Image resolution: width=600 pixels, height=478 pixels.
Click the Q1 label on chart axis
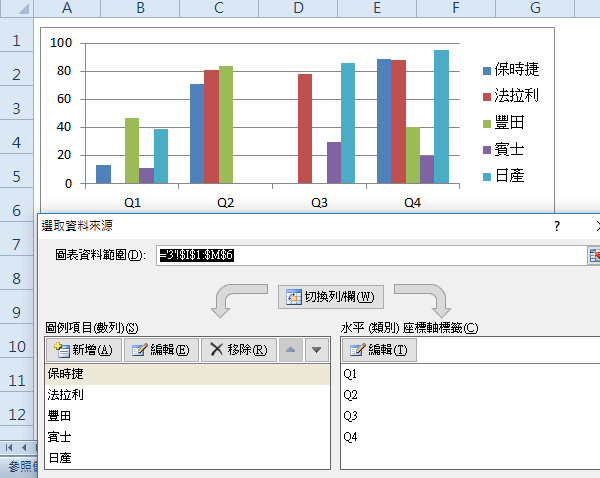click(x=132, y=202)
